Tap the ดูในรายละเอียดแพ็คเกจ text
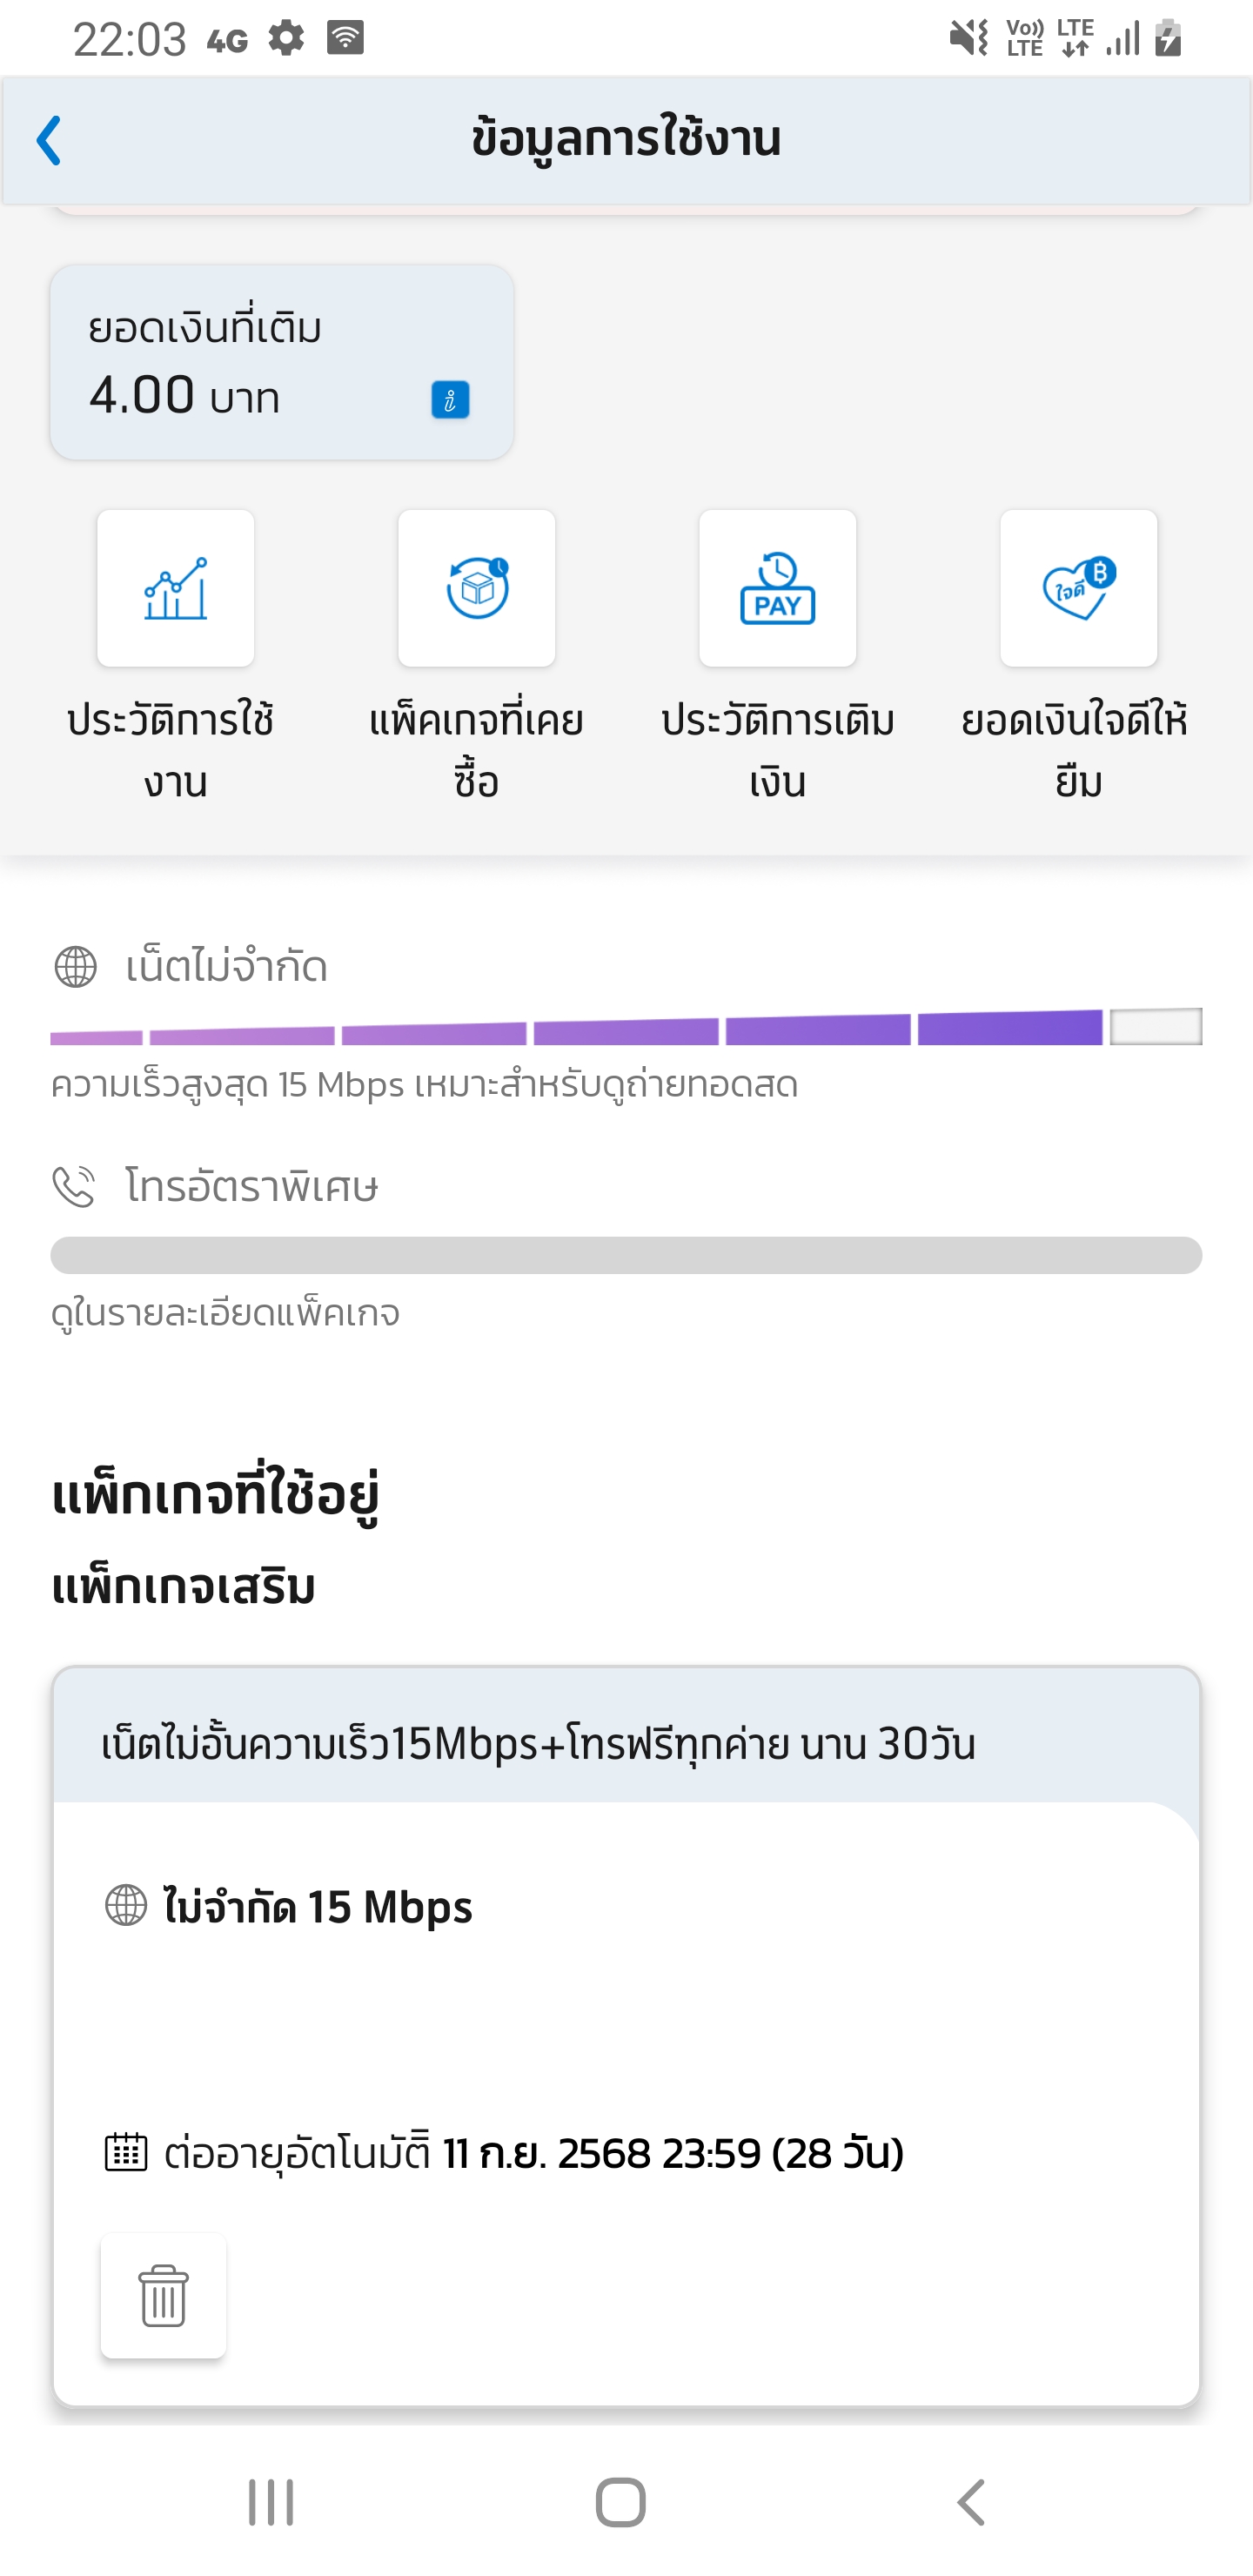 226,1313
